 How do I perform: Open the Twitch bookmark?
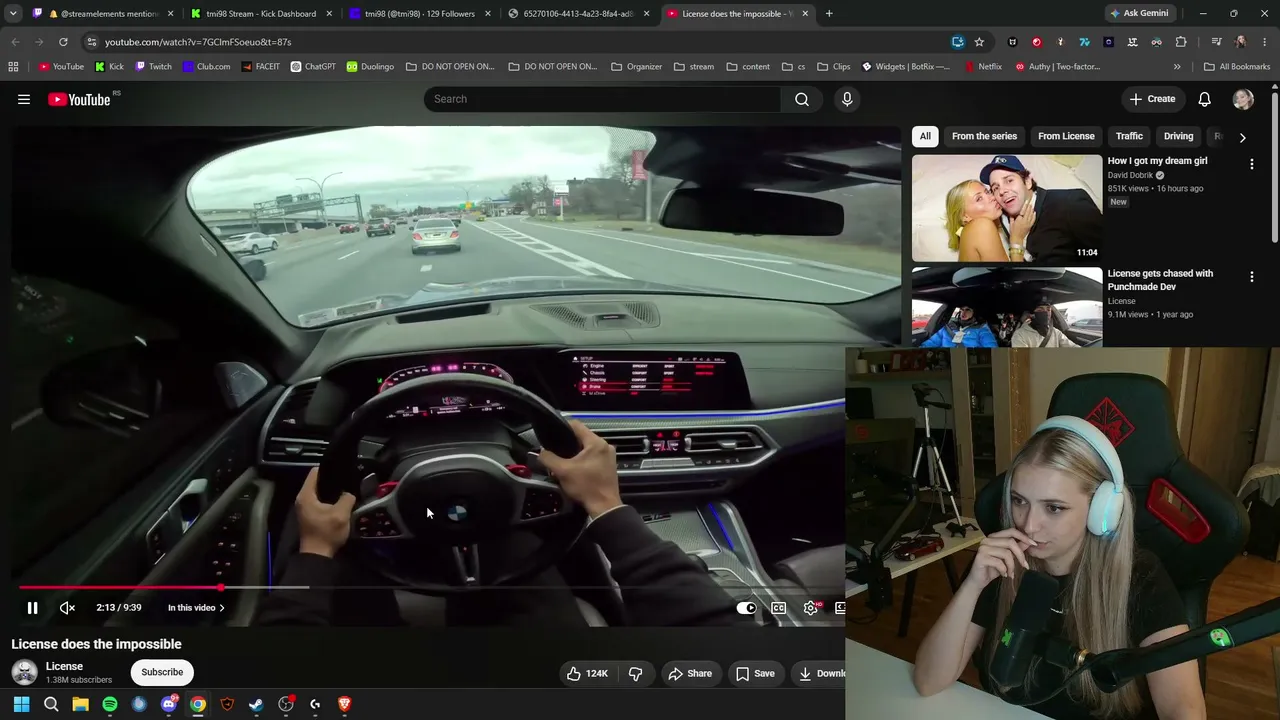click(x=153, y=67)
